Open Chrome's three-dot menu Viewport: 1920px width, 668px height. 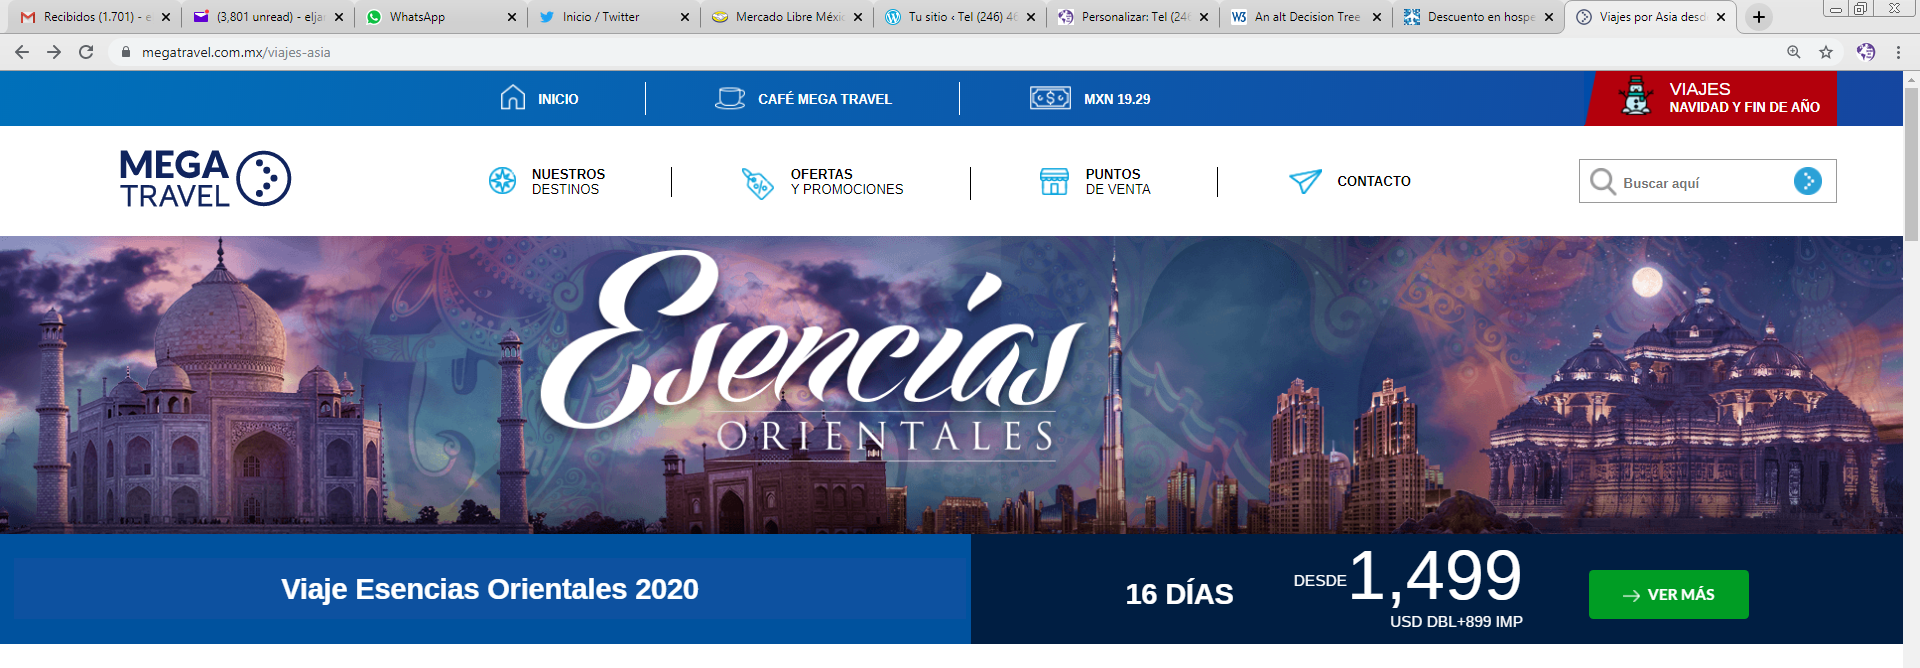(1898, 52)
